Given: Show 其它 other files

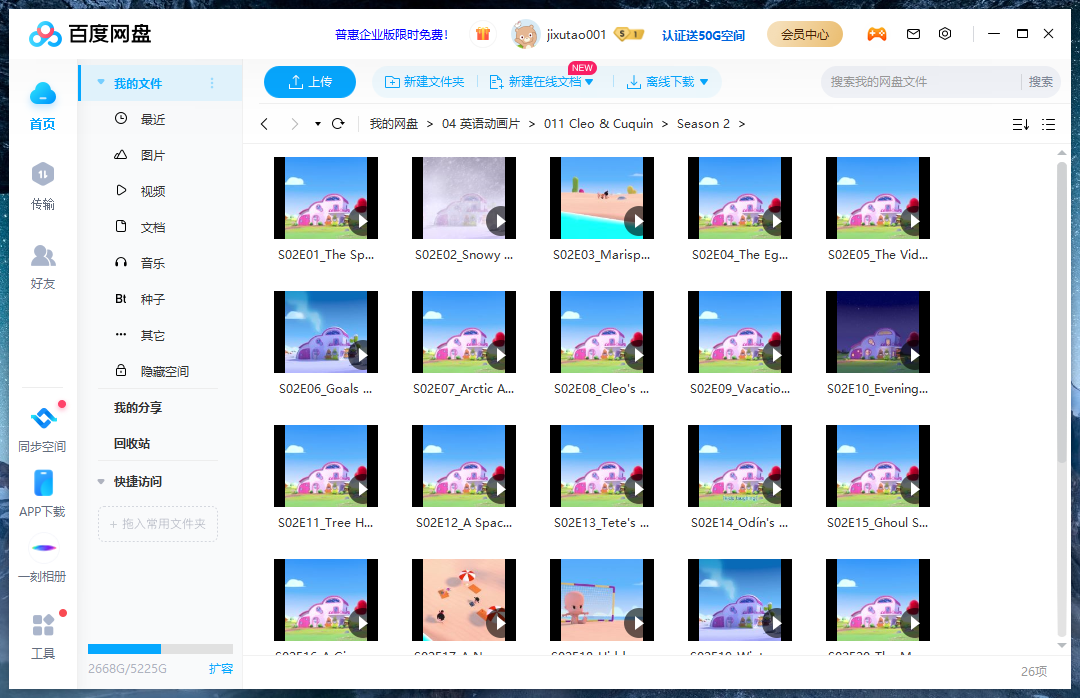Looking at the screenshot, I should coord(153,336).
